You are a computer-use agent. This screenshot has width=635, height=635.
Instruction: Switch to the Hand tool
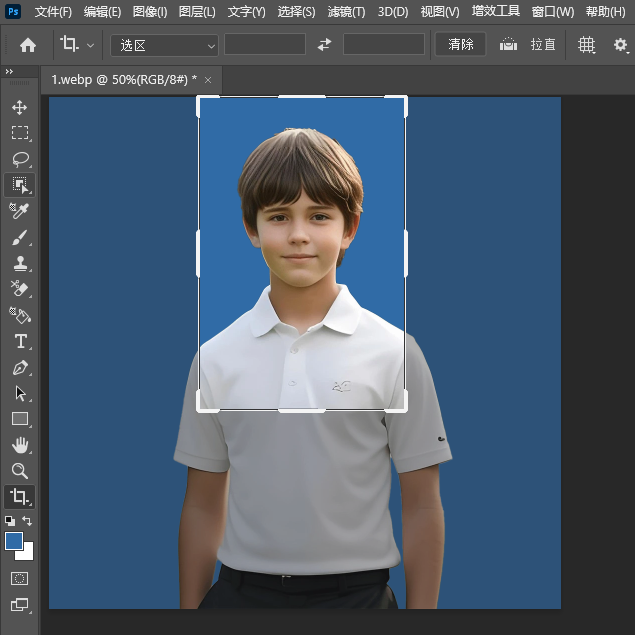point(19,445)
